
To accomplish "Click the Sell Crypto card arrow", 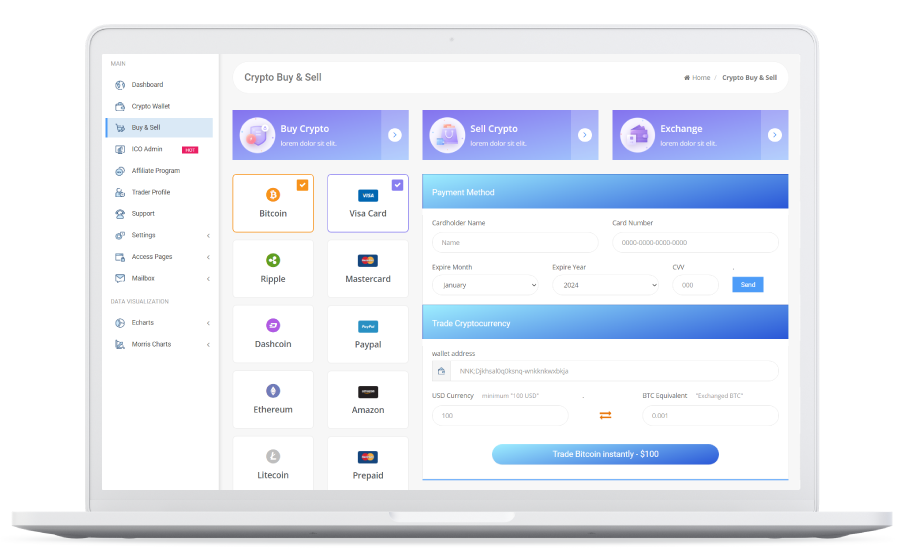I will [x=585, y=135].
